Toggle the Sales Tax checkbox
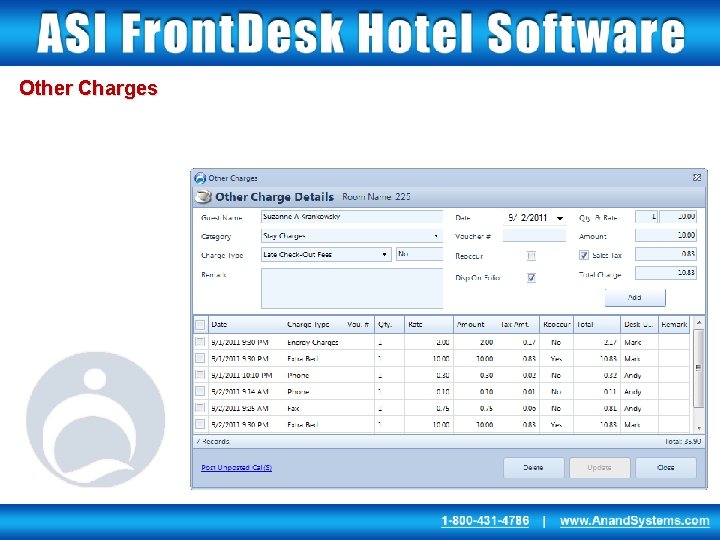The width and height of the screenshot is (720, 540). click(584, 255)
